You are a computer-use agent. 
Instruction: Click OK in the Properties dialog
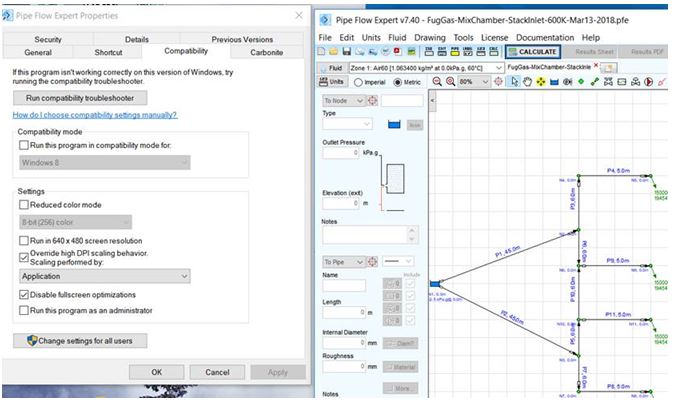pos(157,372)
